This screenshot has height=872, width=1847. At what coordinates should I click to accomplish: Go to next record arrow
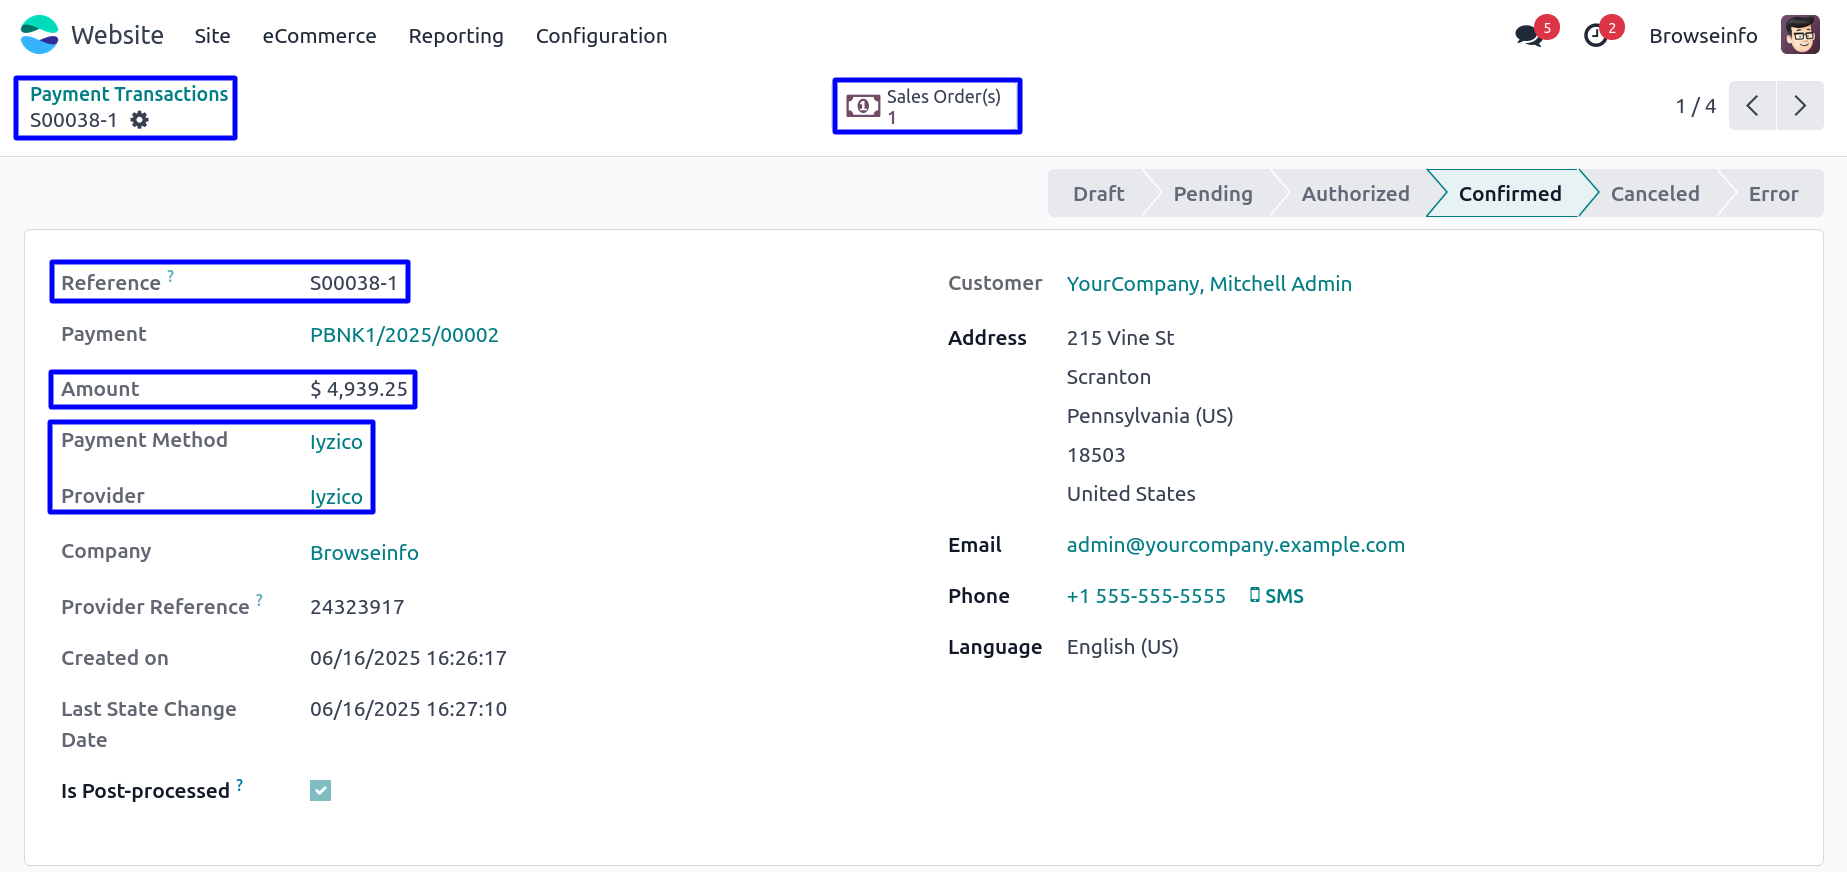1800,106
